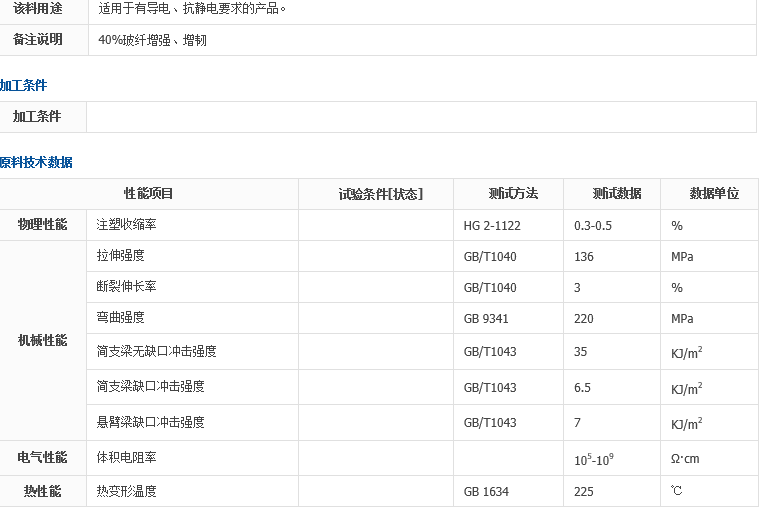Select the 简支梁无缺口冲击强度 row label
The image size is (768, 507).
coord(156,352)
